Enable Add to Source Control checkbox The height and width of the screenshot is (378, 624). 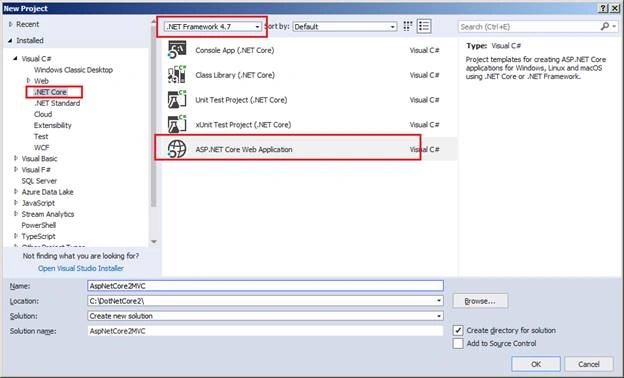[458, 343]
